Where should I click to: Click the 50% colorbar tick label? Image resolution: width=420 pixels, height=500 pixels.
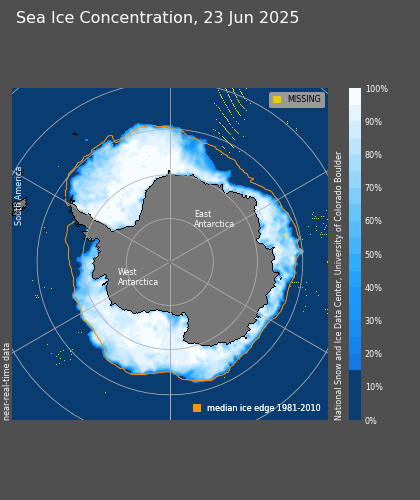(x=373, y=255)
